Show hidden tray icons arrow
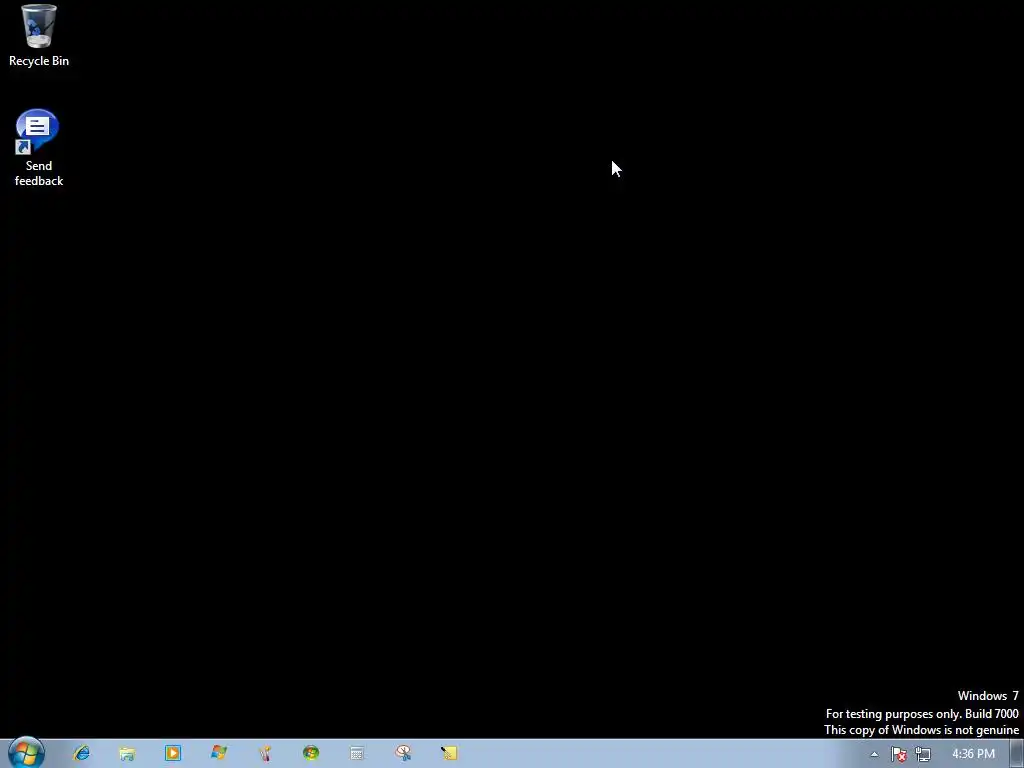Viewport: 1024px width, 768px height. [874, 754]
